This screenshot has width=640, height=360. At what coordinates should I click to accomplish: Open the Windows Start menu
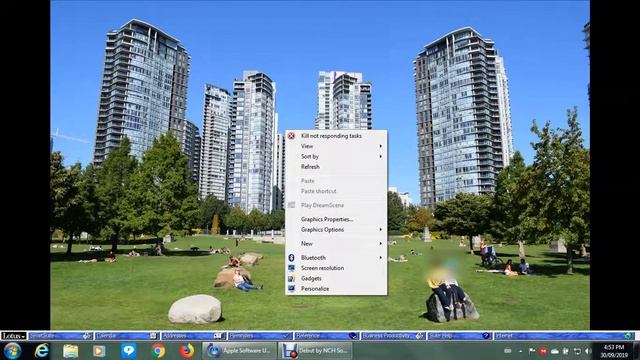click(12, 351)
